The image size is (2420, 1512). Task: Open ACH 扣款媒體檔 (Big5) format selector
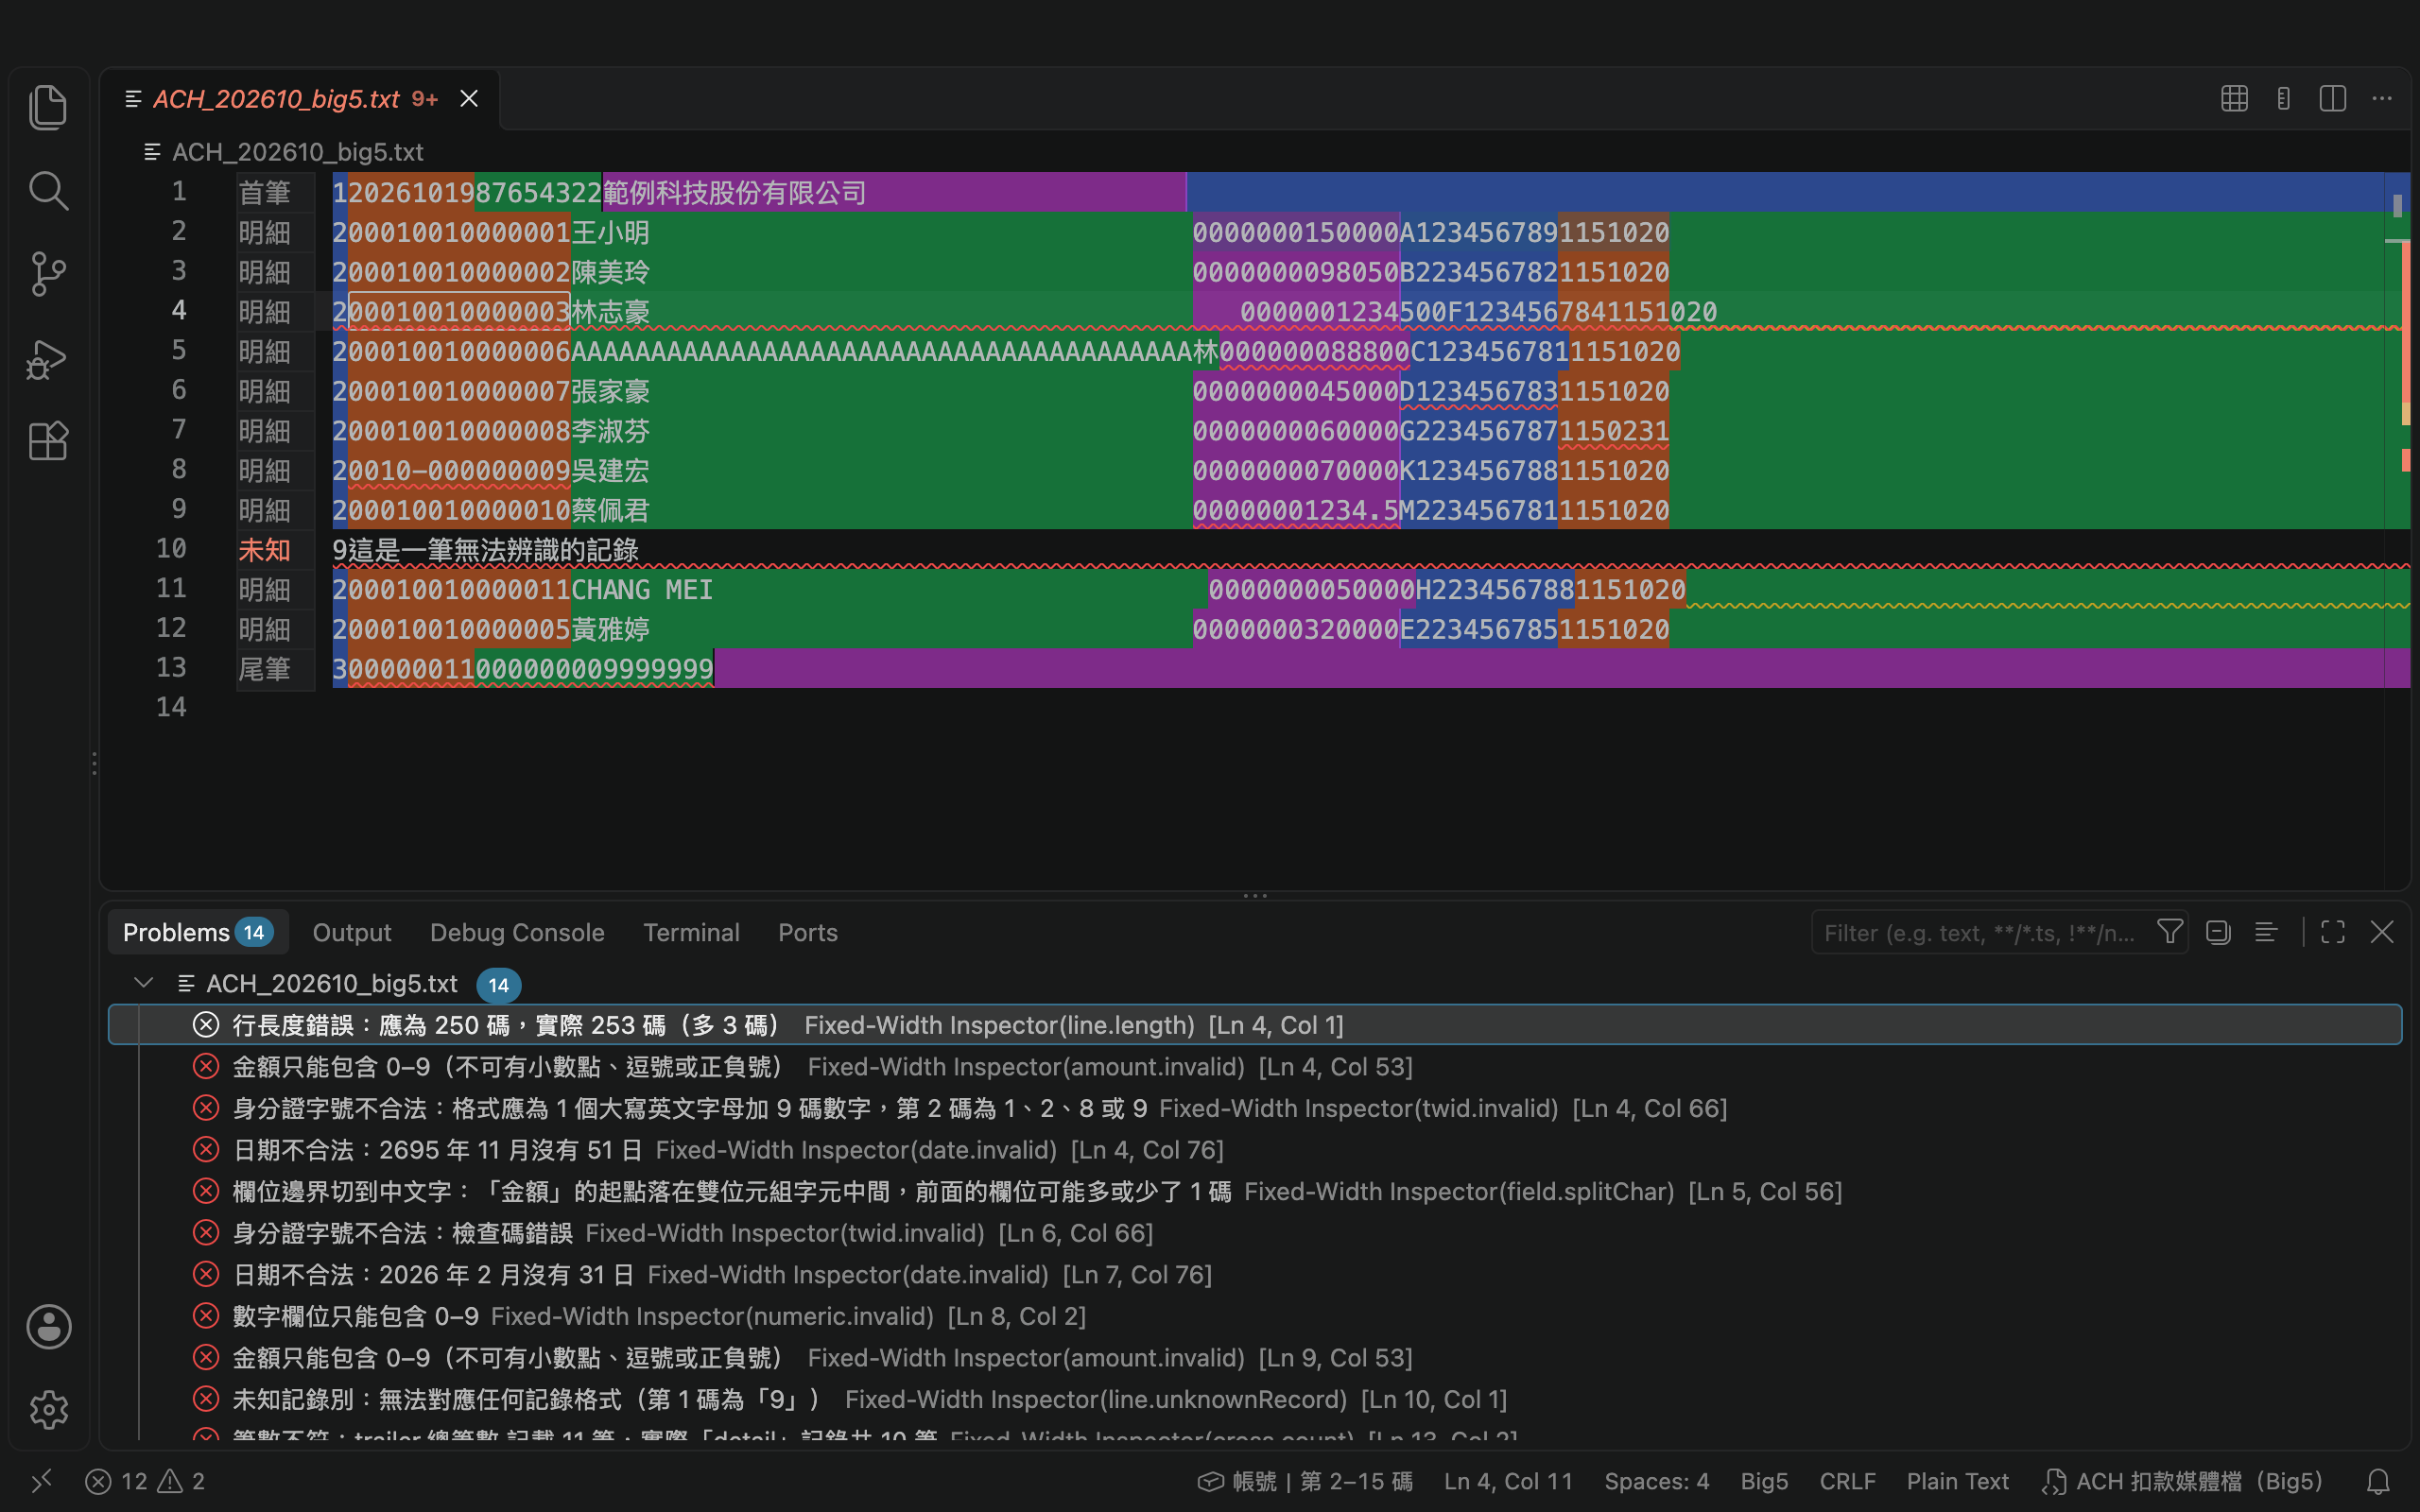[2181, 1481]
